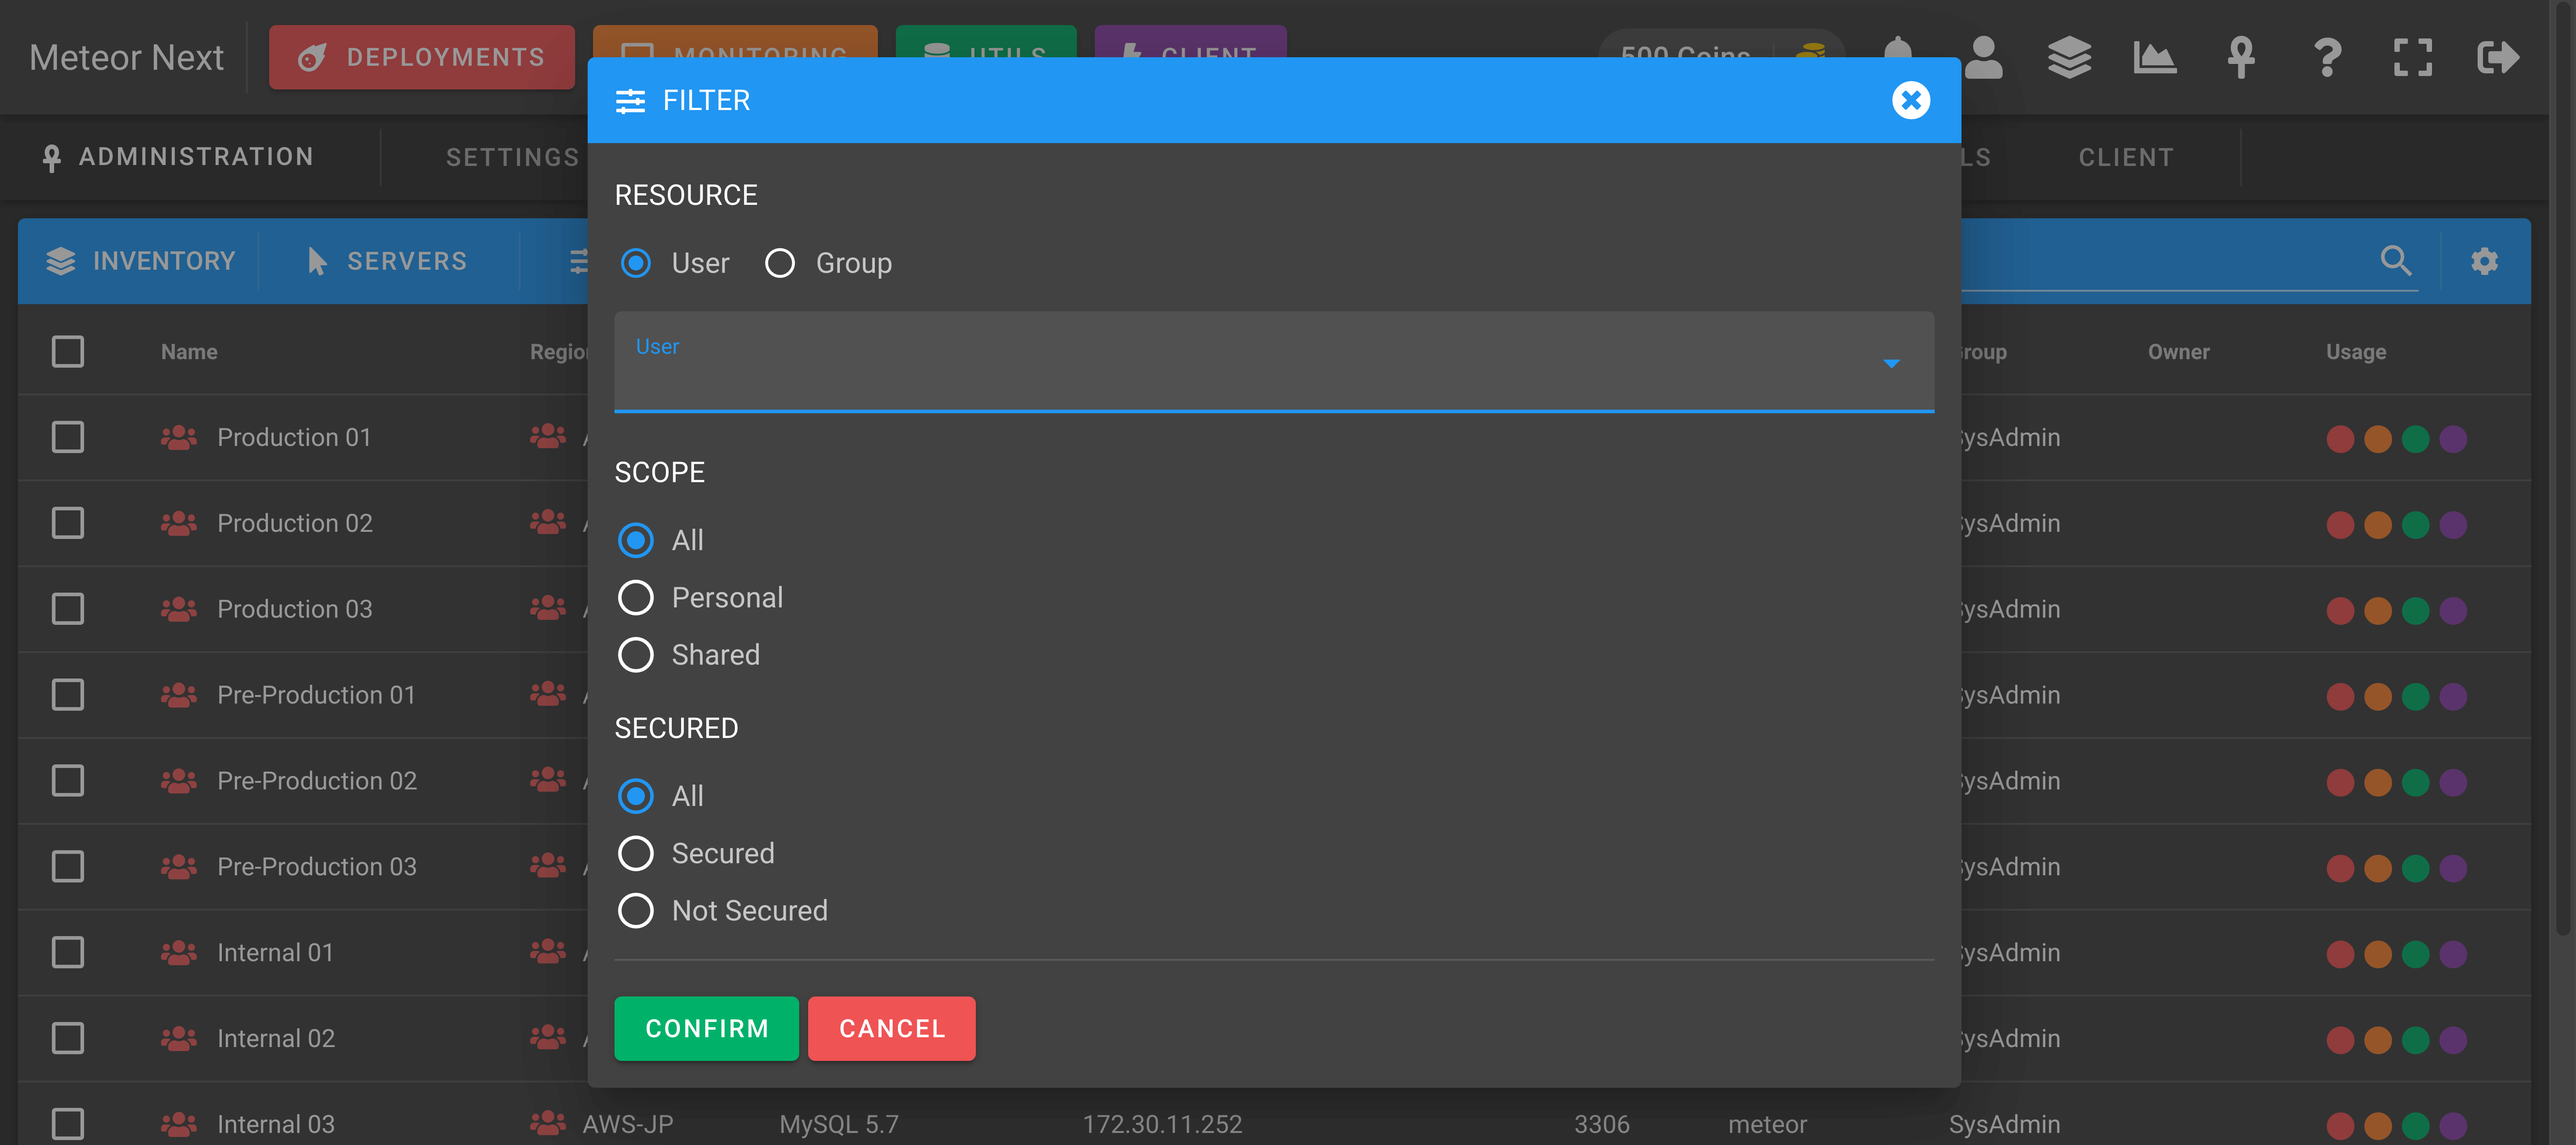Click the shared group icon beside Pre-Production 02
Screen dimensions: 2576x1145
pos(179,780)
